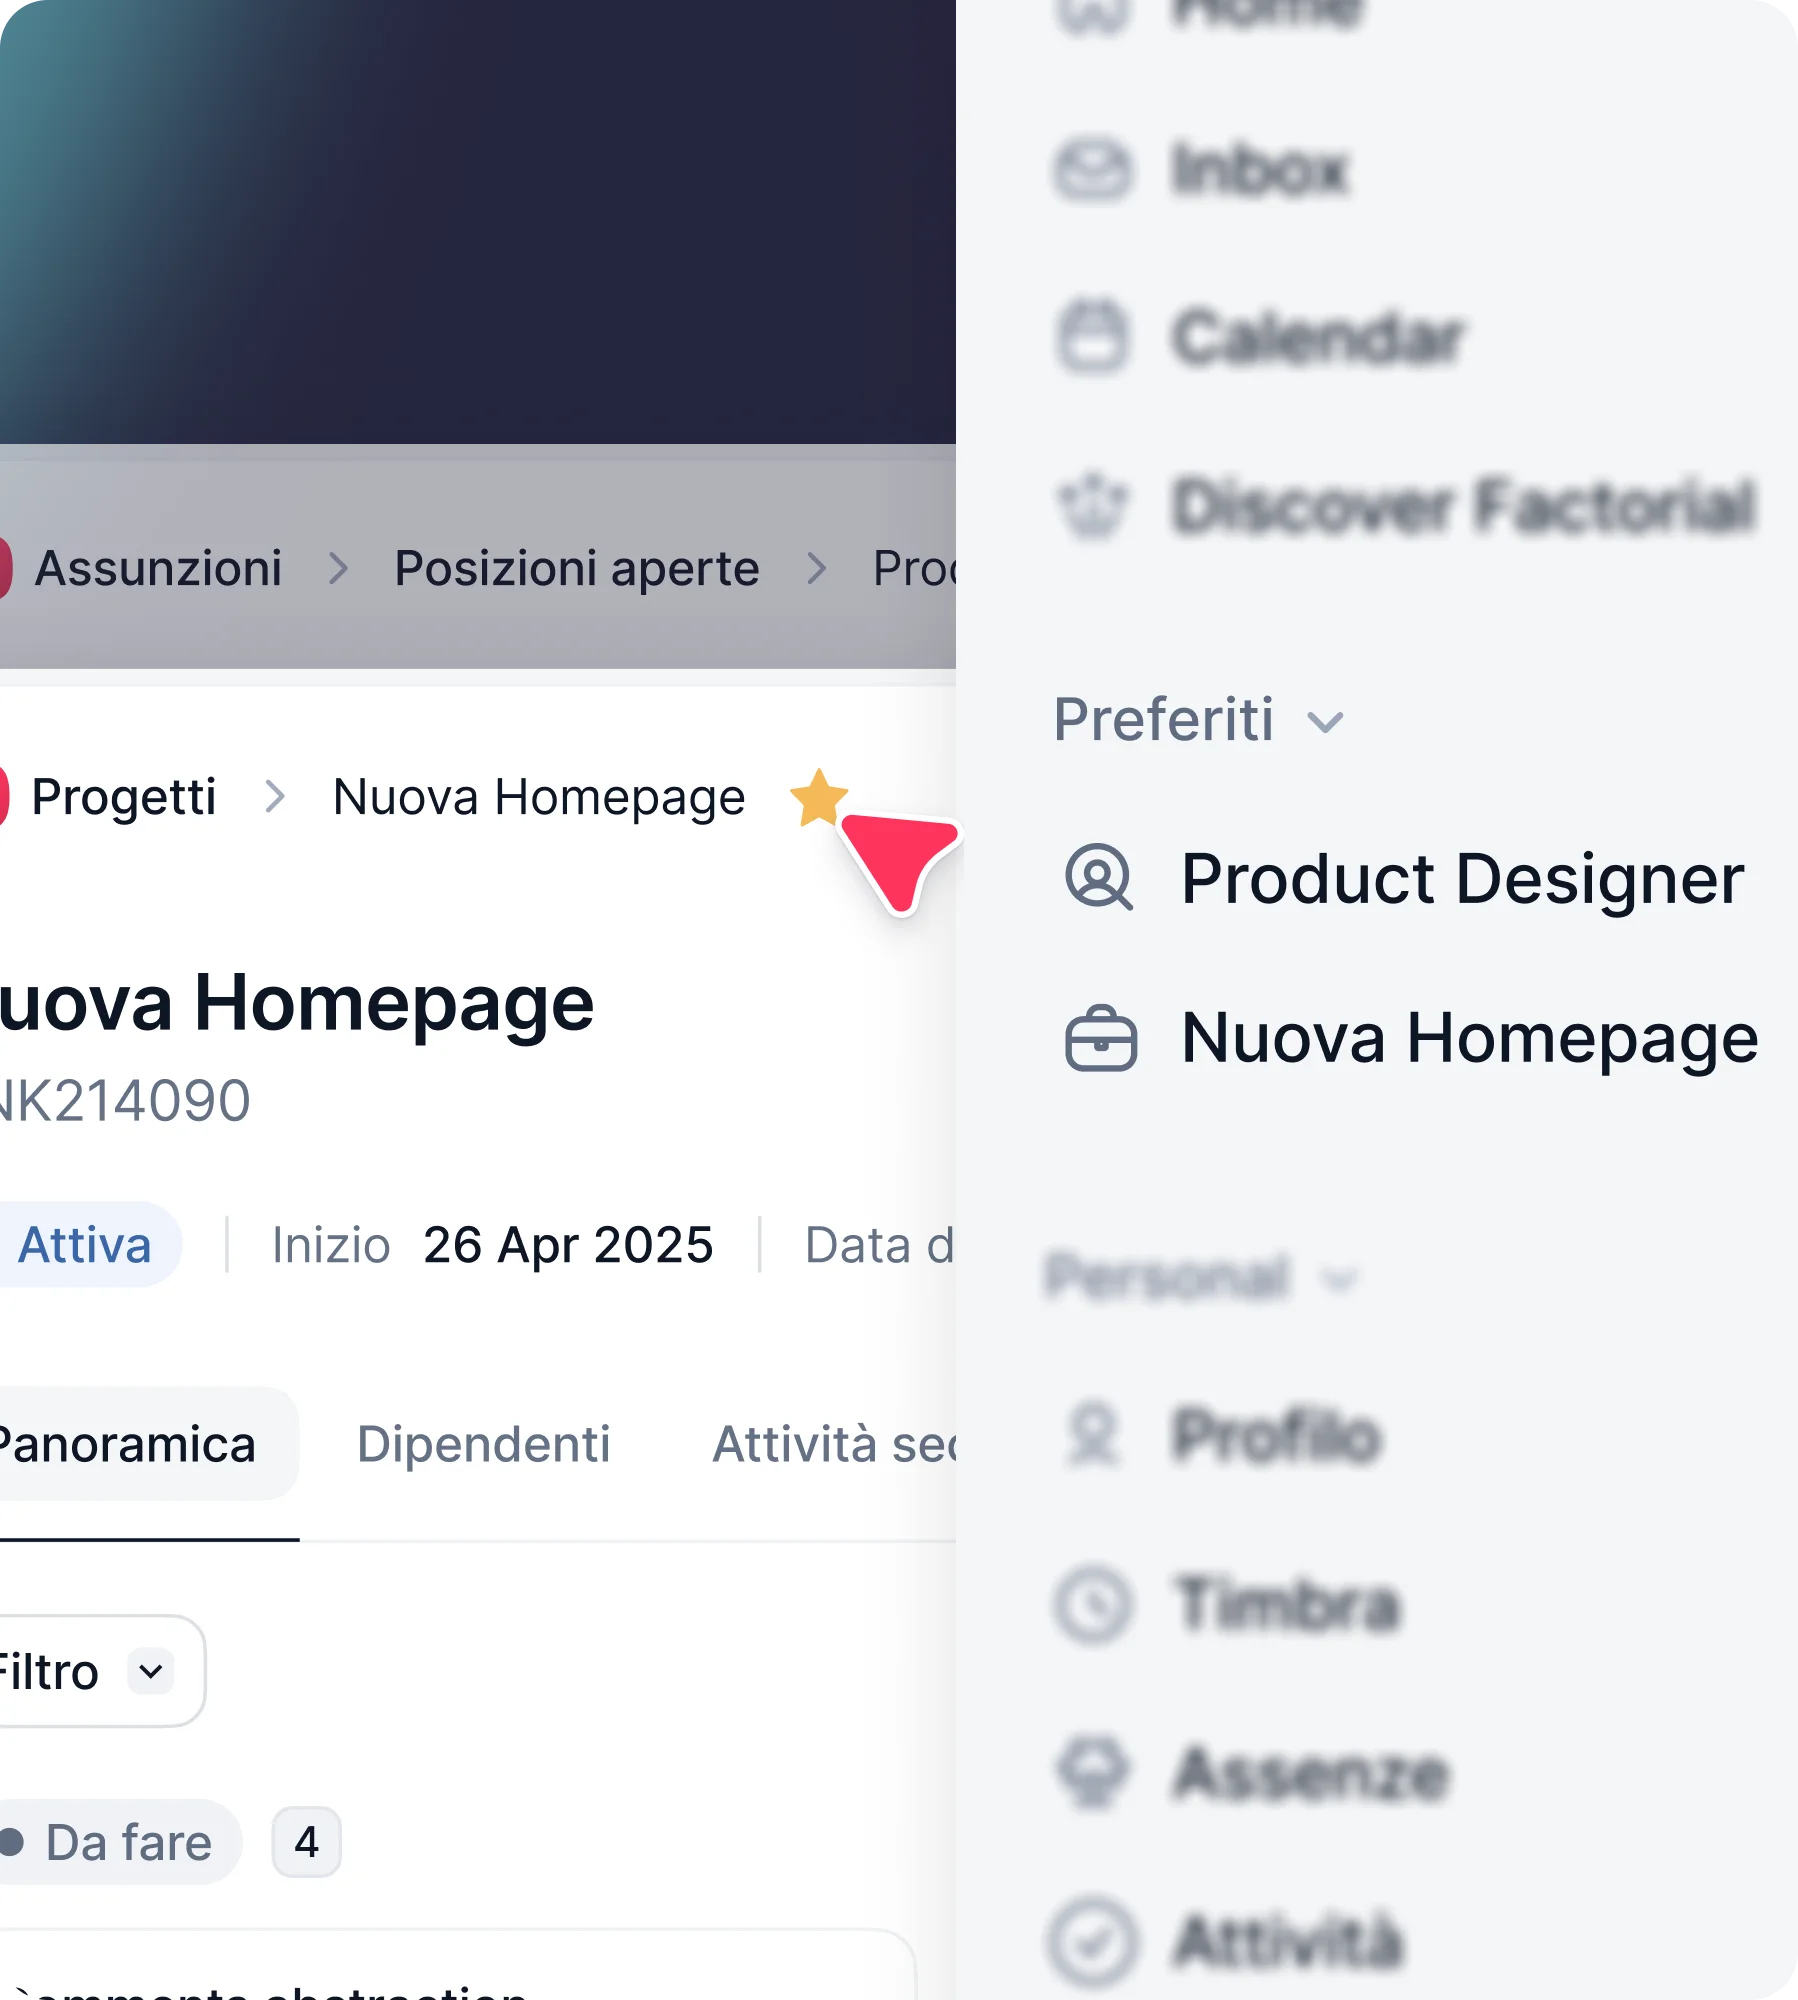This screenshot has width=1798, height=2000.
Task: Click the Inbox envelope icon
Action: (x=1093, y=169)
